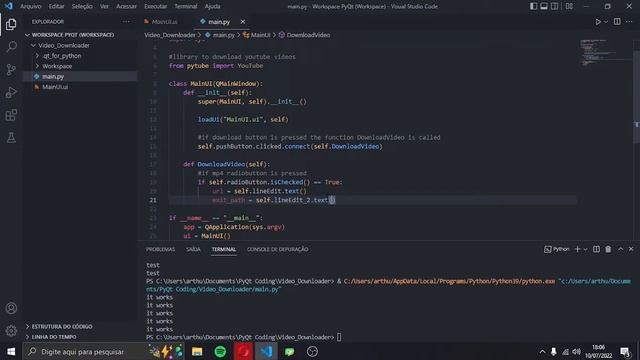This screenshot has height=360, width=640.
Task: Customize layout icon in title bar
Action: 569,6
